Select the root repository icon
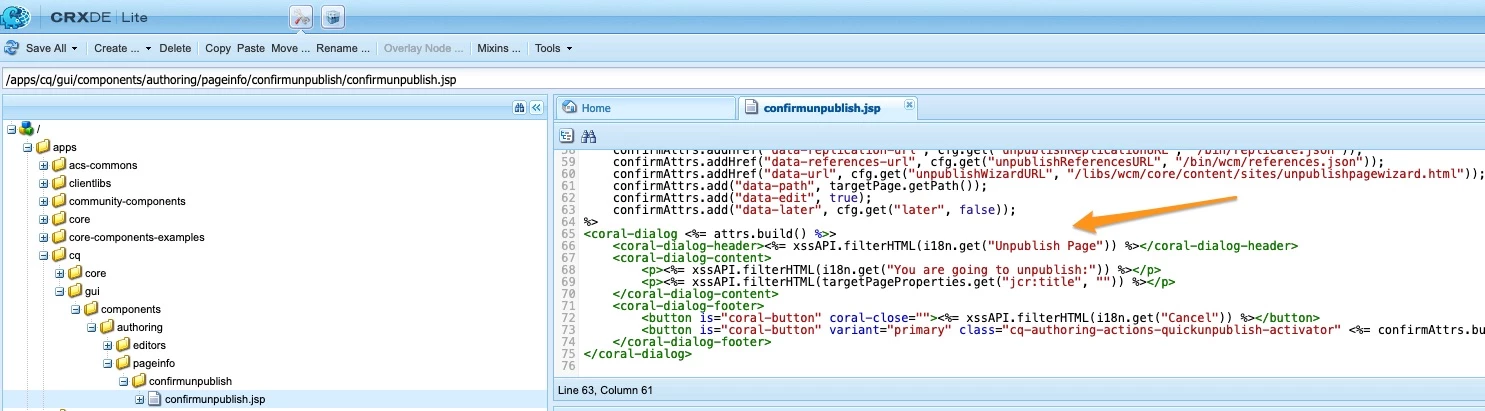The width and height of the screenshot is (1485, 411). (x=26, y=129)
